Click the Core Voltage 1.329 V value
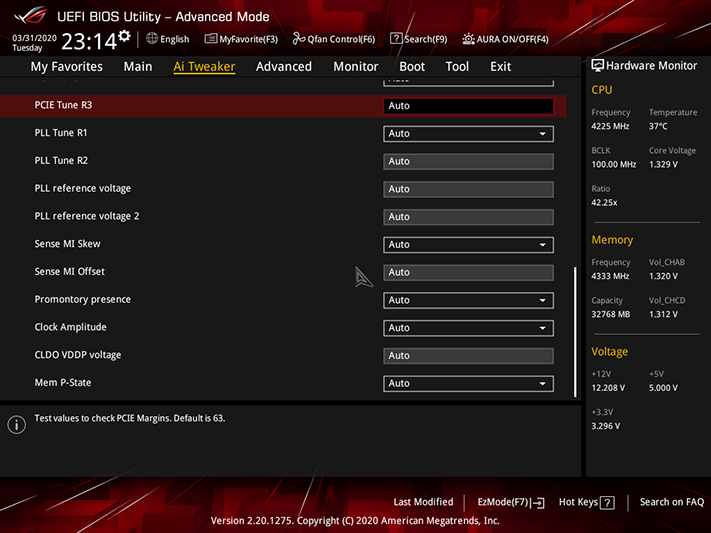 (x=663, y=165)
